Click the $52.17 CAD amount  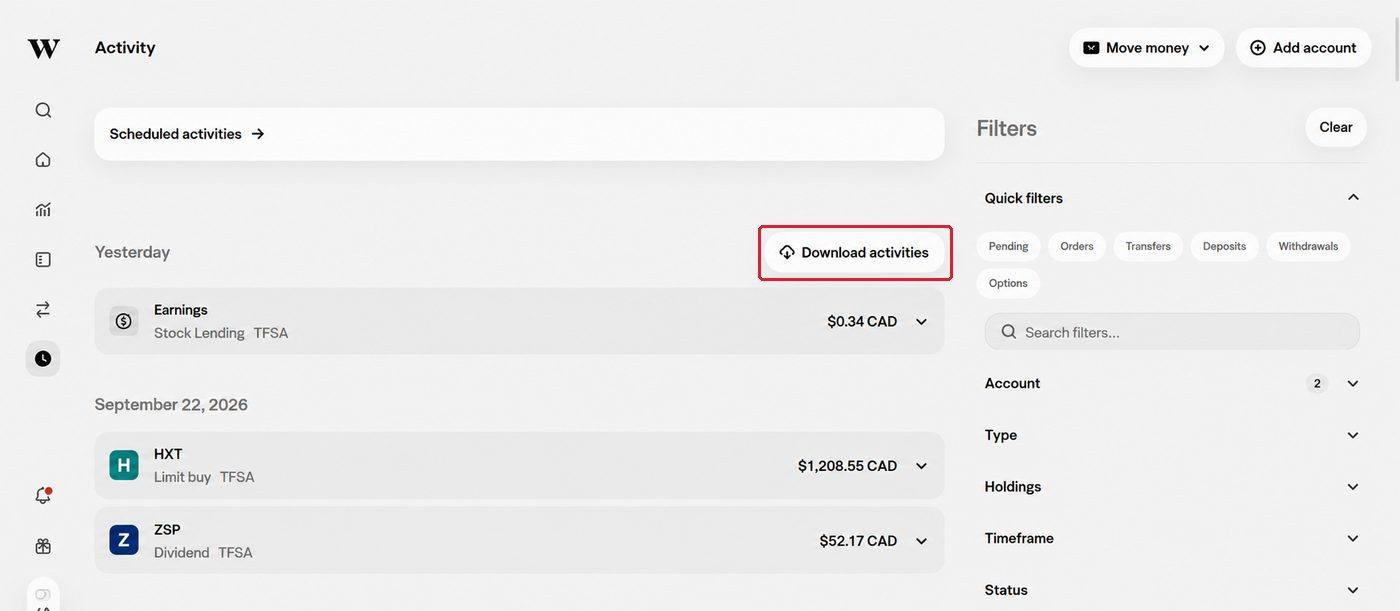point(858,541)
